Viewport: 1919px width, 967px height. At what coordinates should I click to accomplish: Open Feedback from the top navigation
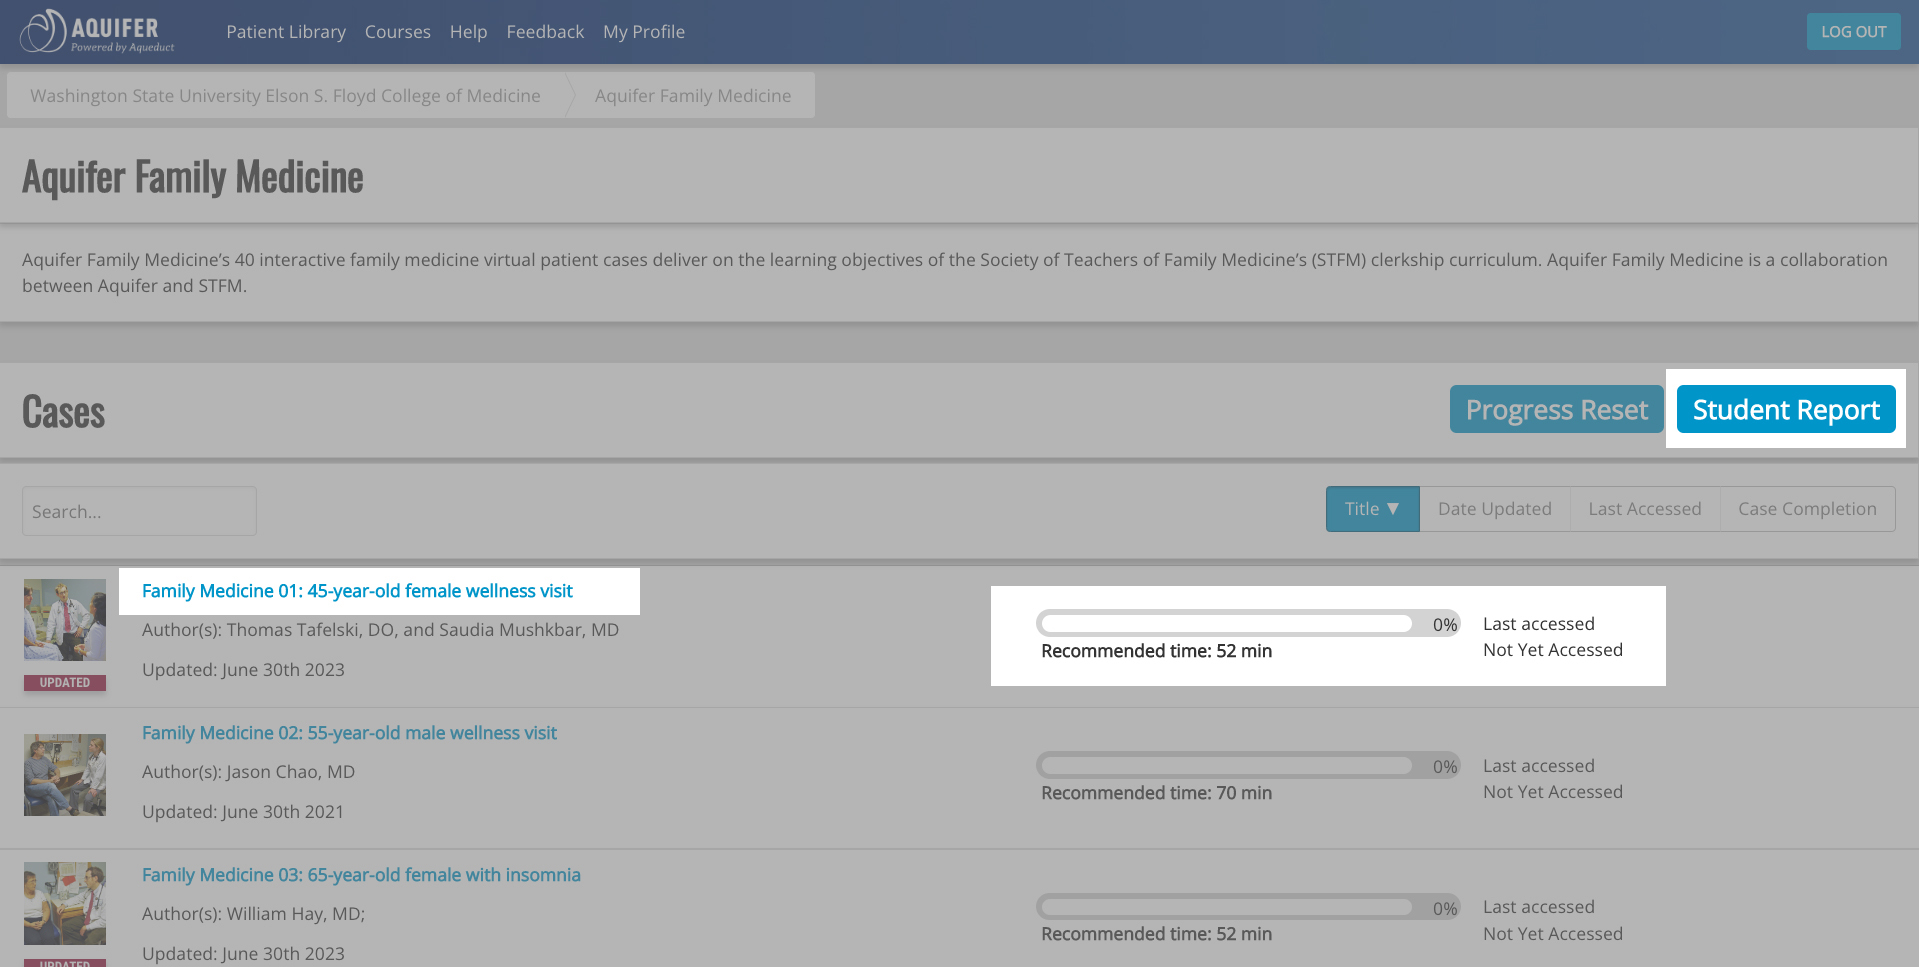pyautogui.click(x=545, y=32)
